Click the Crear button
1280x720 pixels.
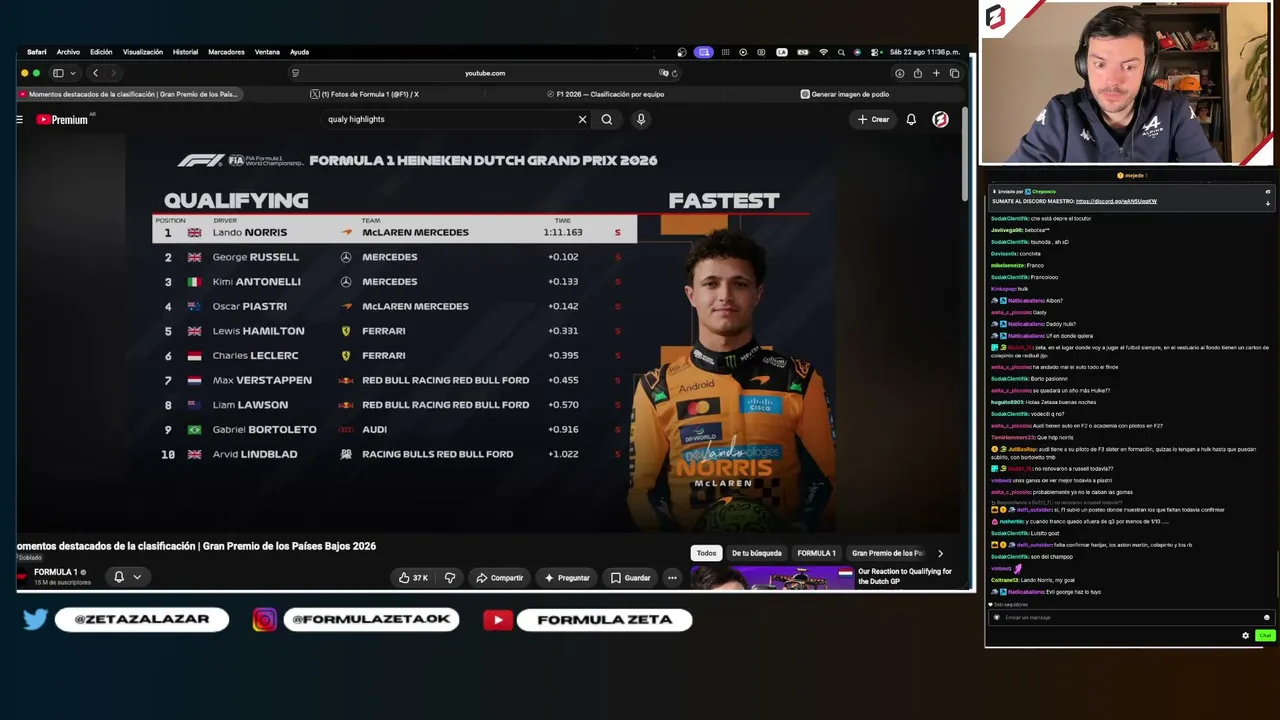coord(873,119)
